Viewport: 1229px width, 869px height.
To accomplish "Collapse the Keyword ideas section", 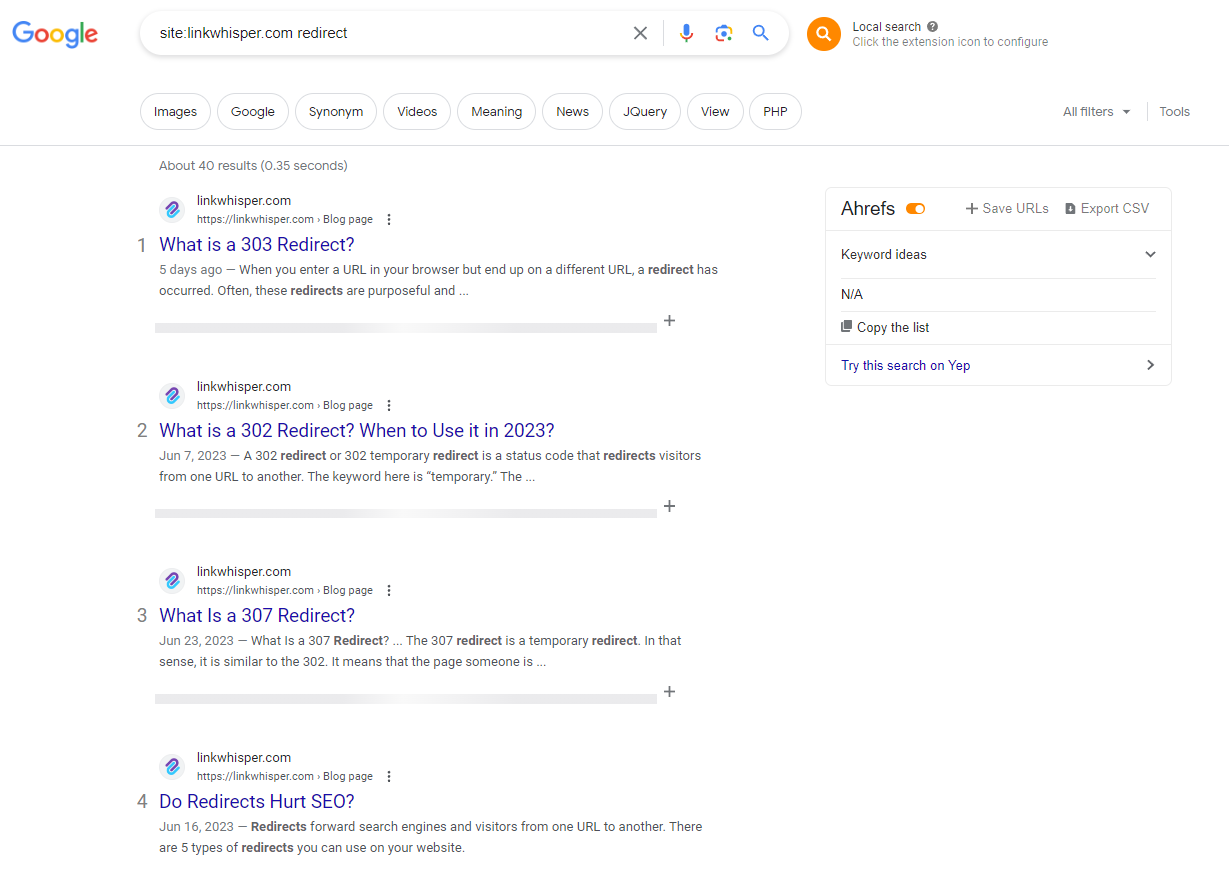I will pos(1150,254).
